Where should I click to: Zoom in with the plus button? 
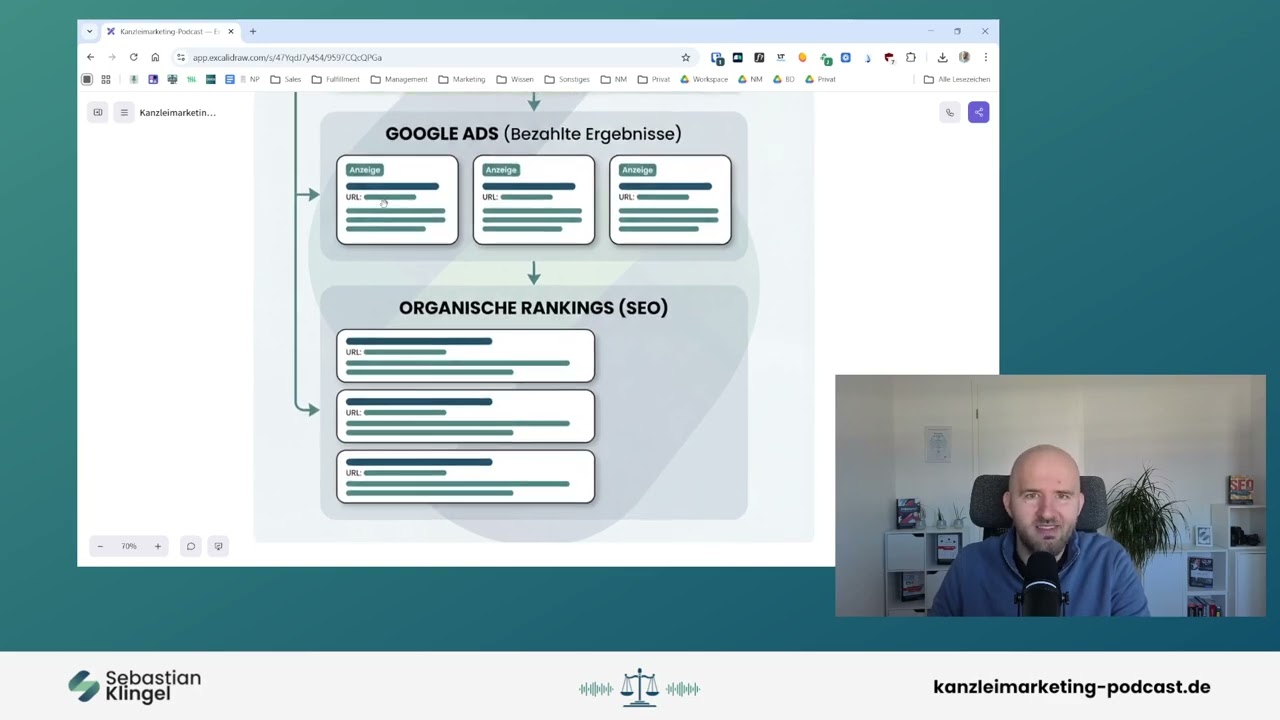[x=157, y=546]
